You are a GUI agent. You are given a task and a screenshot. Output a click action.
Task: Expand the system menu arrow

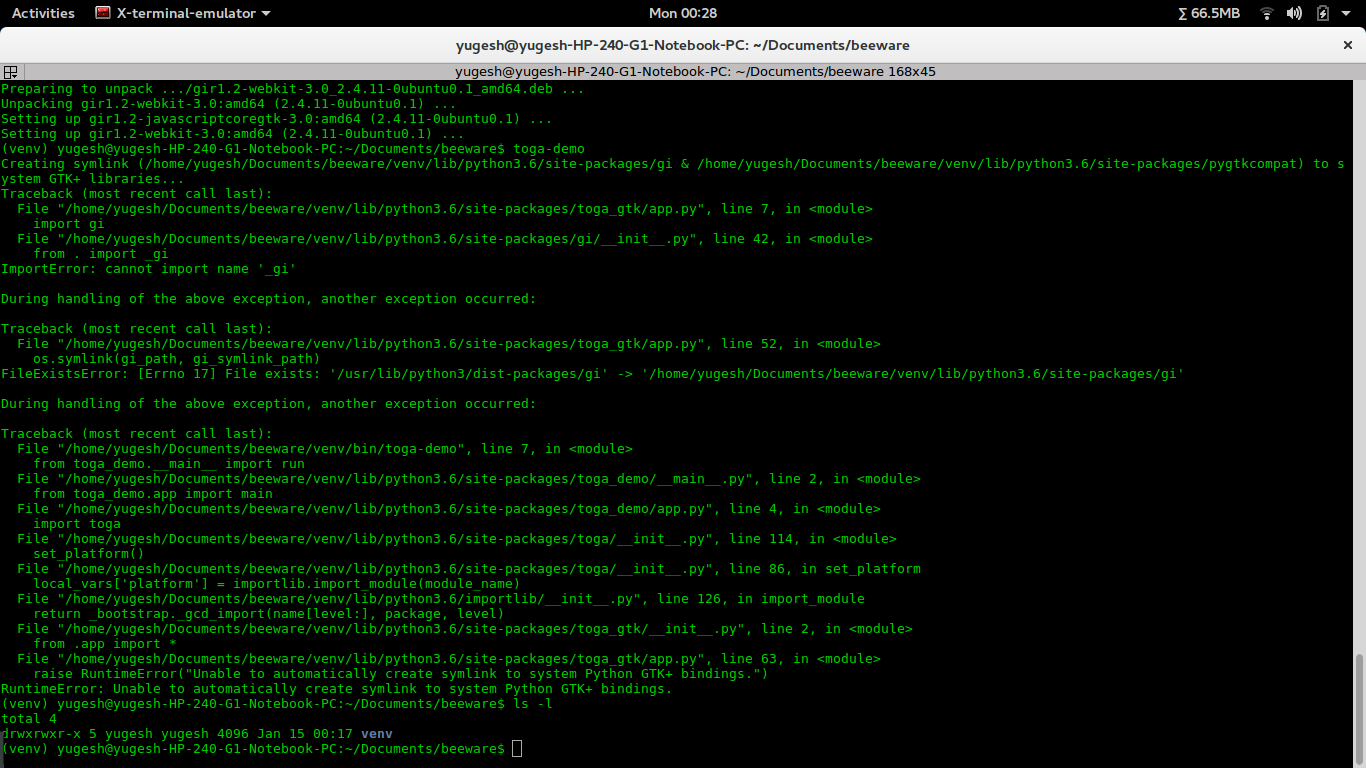point(1347,13)
